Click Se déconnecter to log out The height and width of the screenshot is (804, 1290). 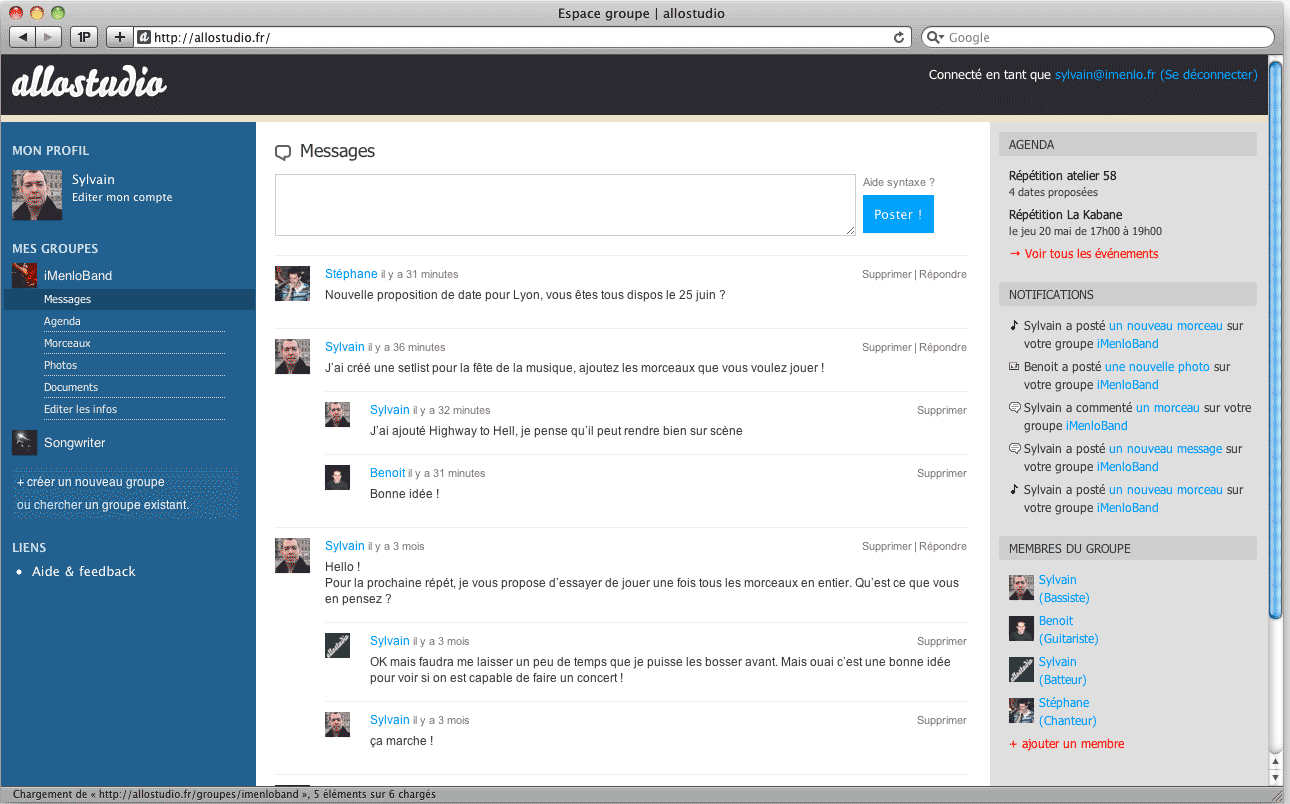(x=1209, y=75)
